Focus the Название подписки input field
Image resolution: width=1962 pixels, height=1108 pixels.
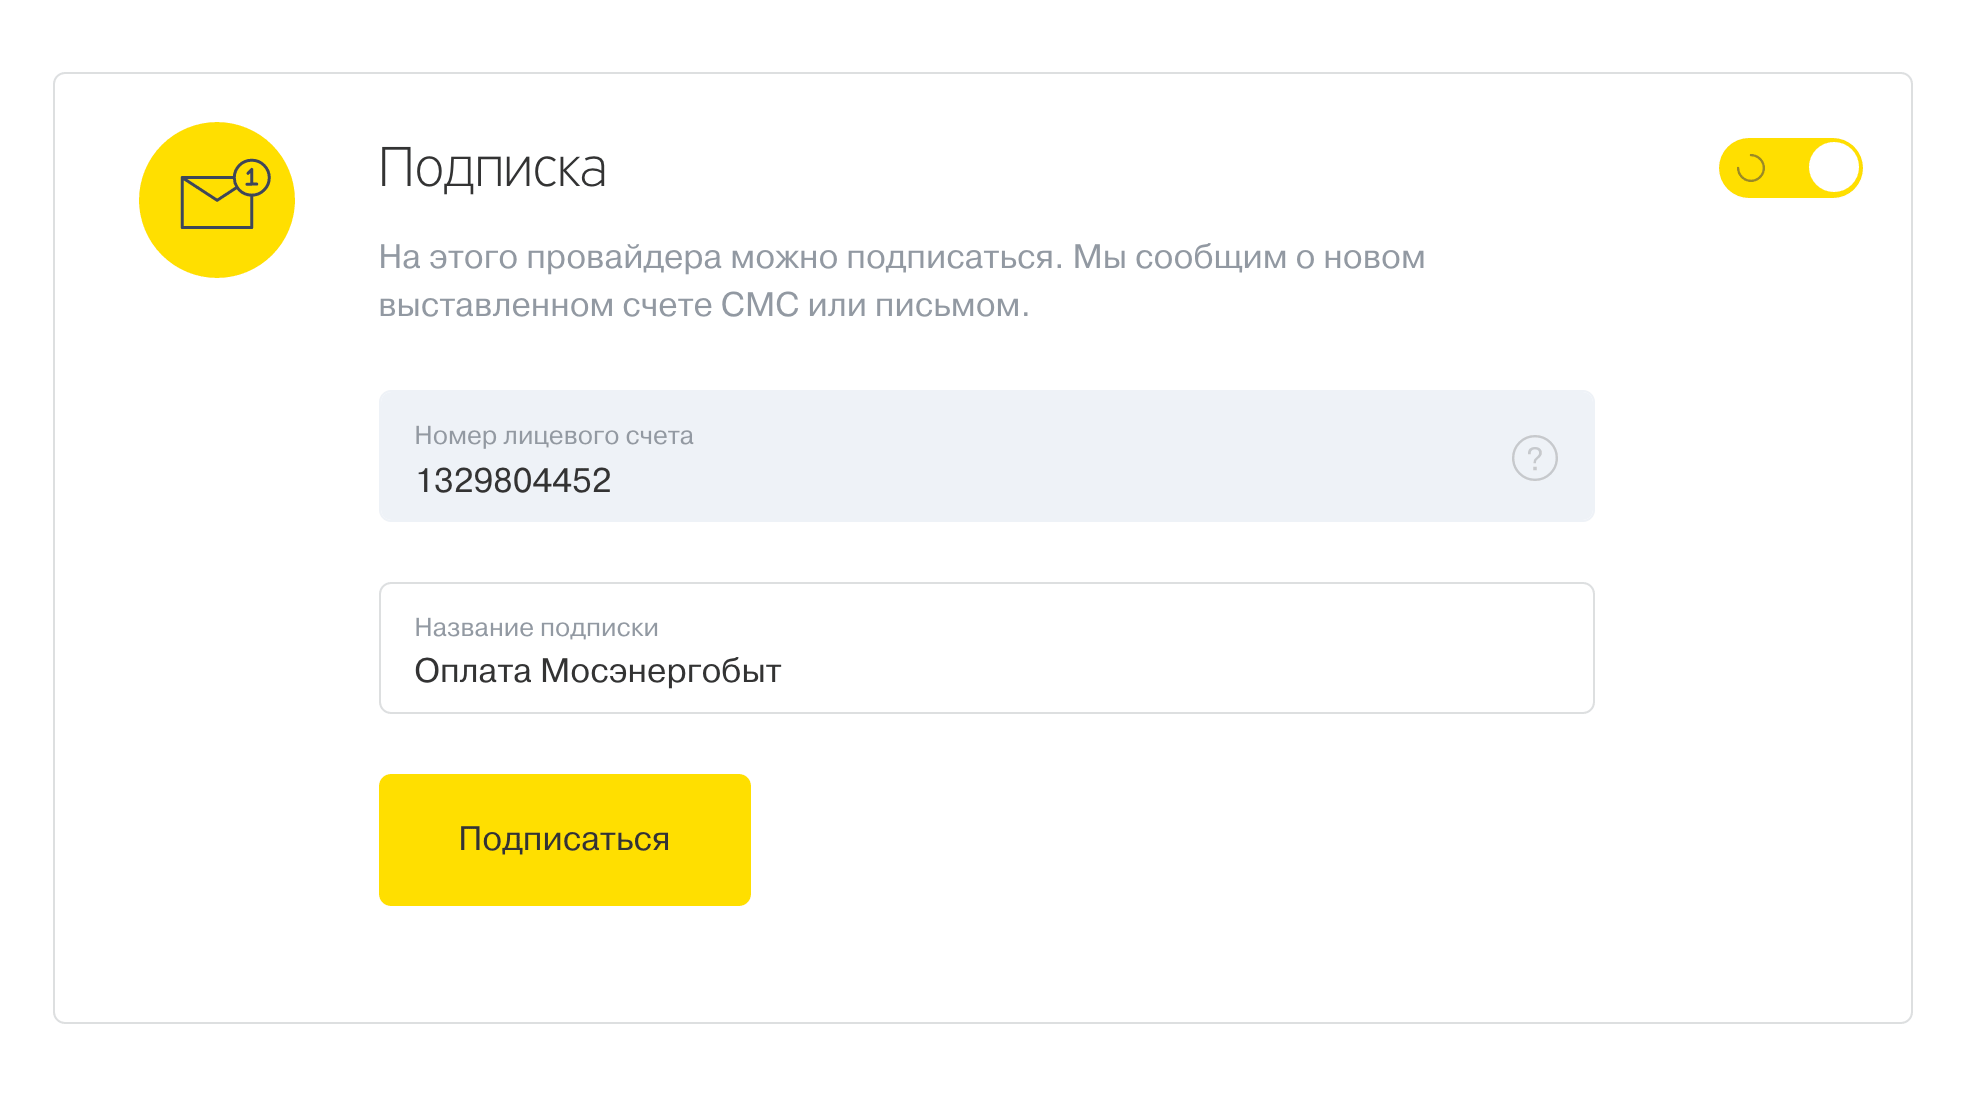(986, 648)
